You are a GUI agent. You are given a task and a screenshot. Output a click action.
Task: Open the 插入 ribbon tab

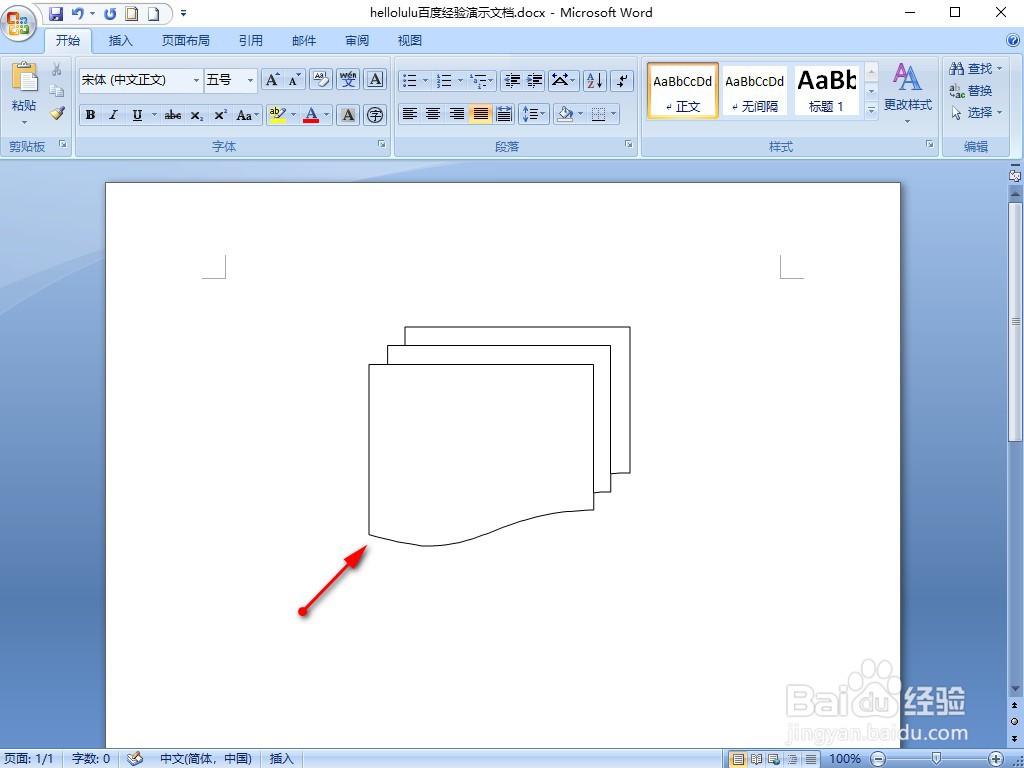[120, 40]
